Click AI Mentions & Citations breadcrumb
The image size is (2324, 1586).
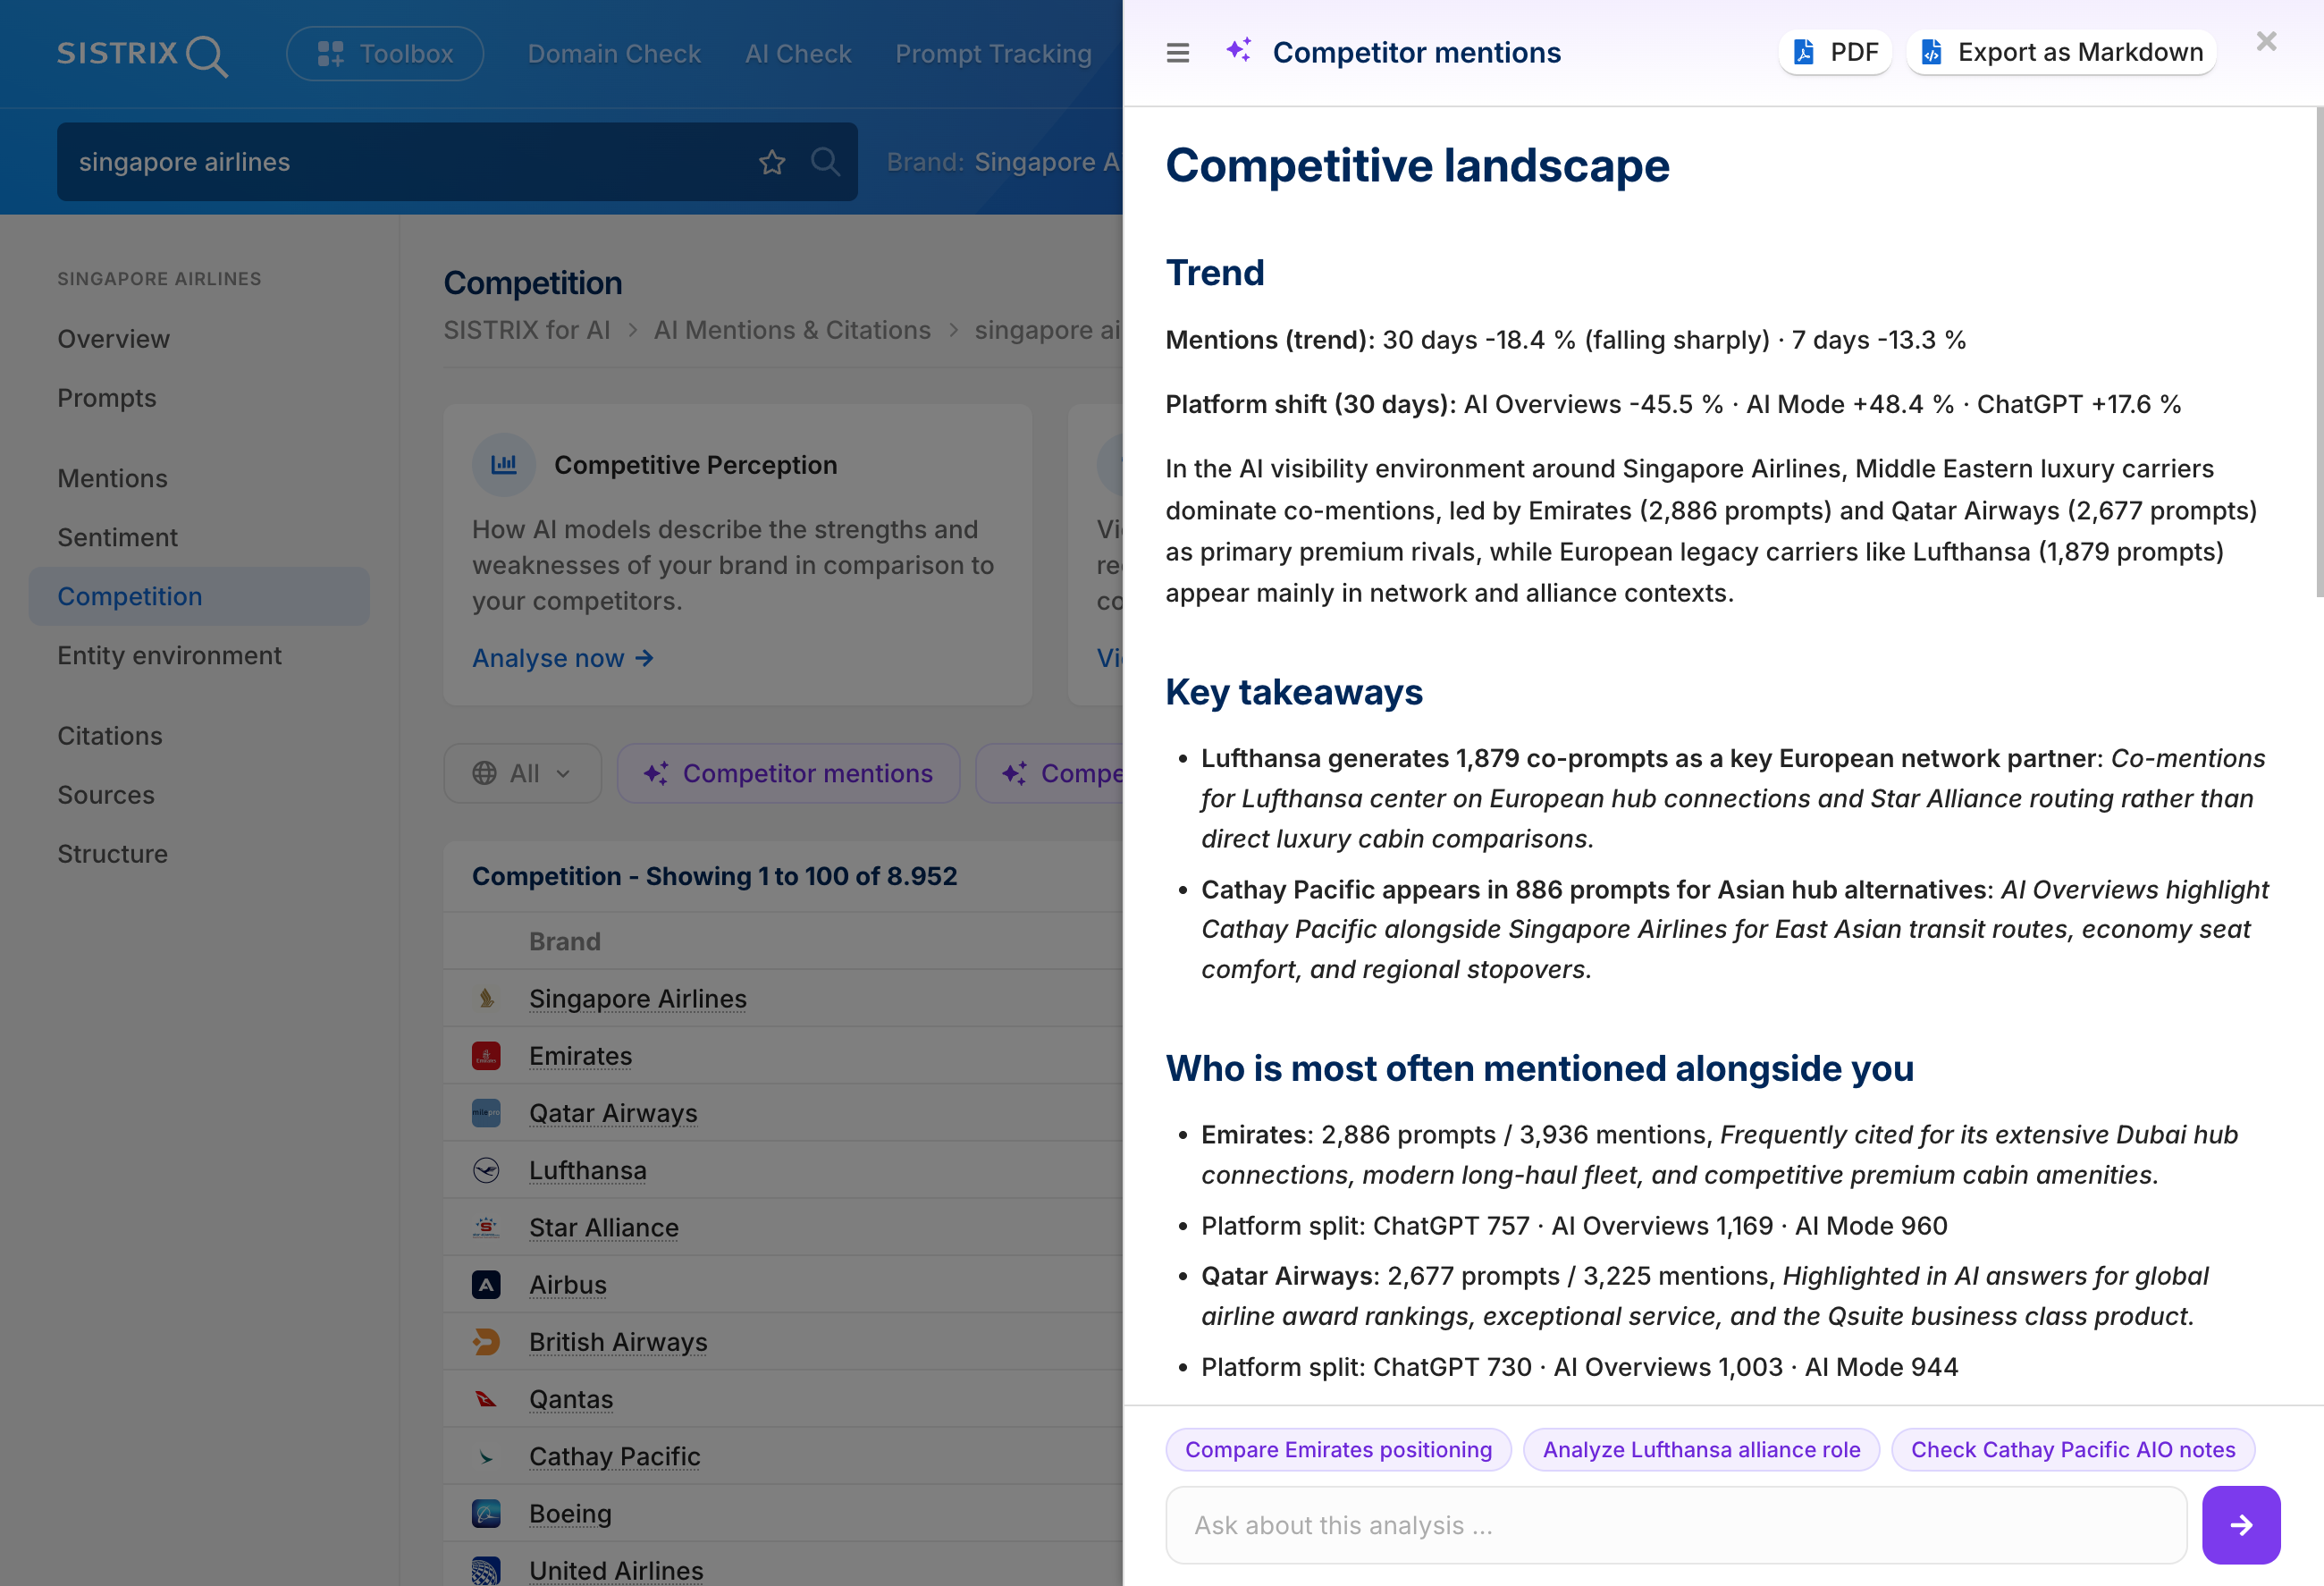pos(792,330)
